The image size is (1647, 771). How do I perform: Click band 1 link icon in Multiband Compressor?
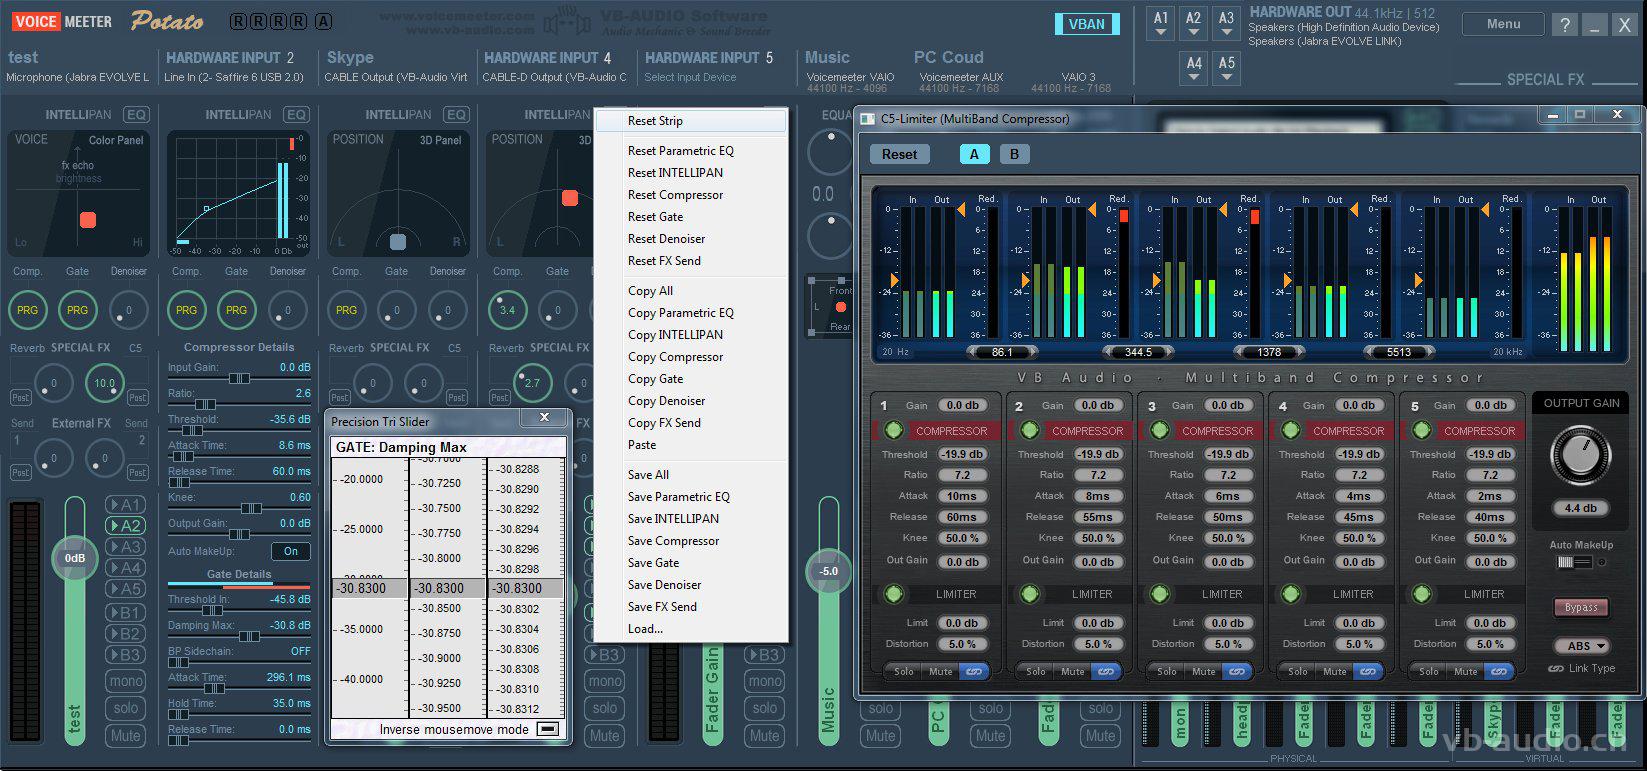click(973, 671)
